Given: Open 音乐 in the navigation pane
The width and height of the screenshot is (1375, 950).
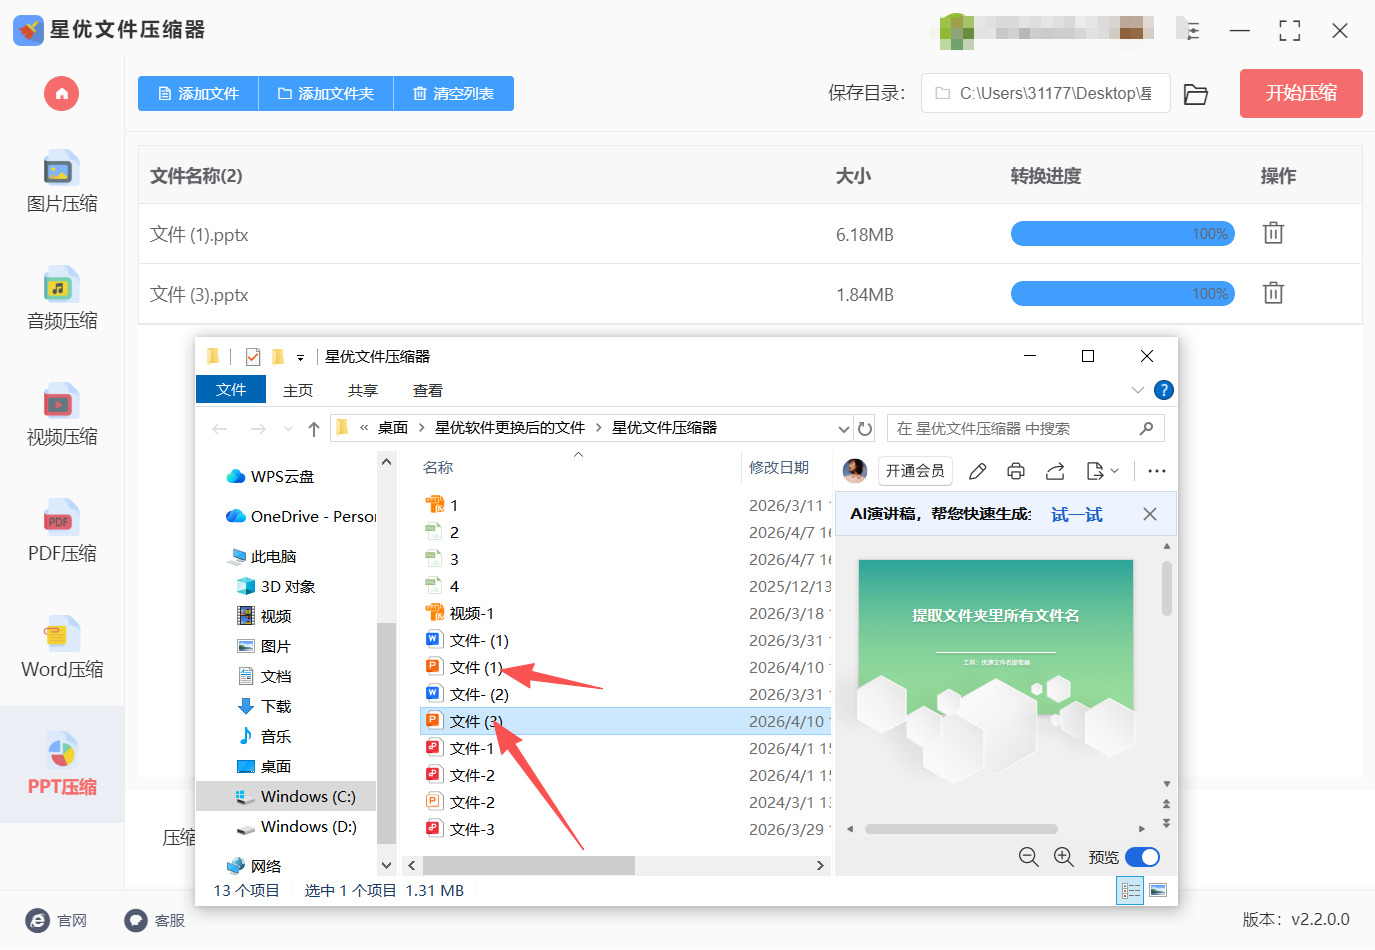Looking at the screenshot, I should point(264,737).
